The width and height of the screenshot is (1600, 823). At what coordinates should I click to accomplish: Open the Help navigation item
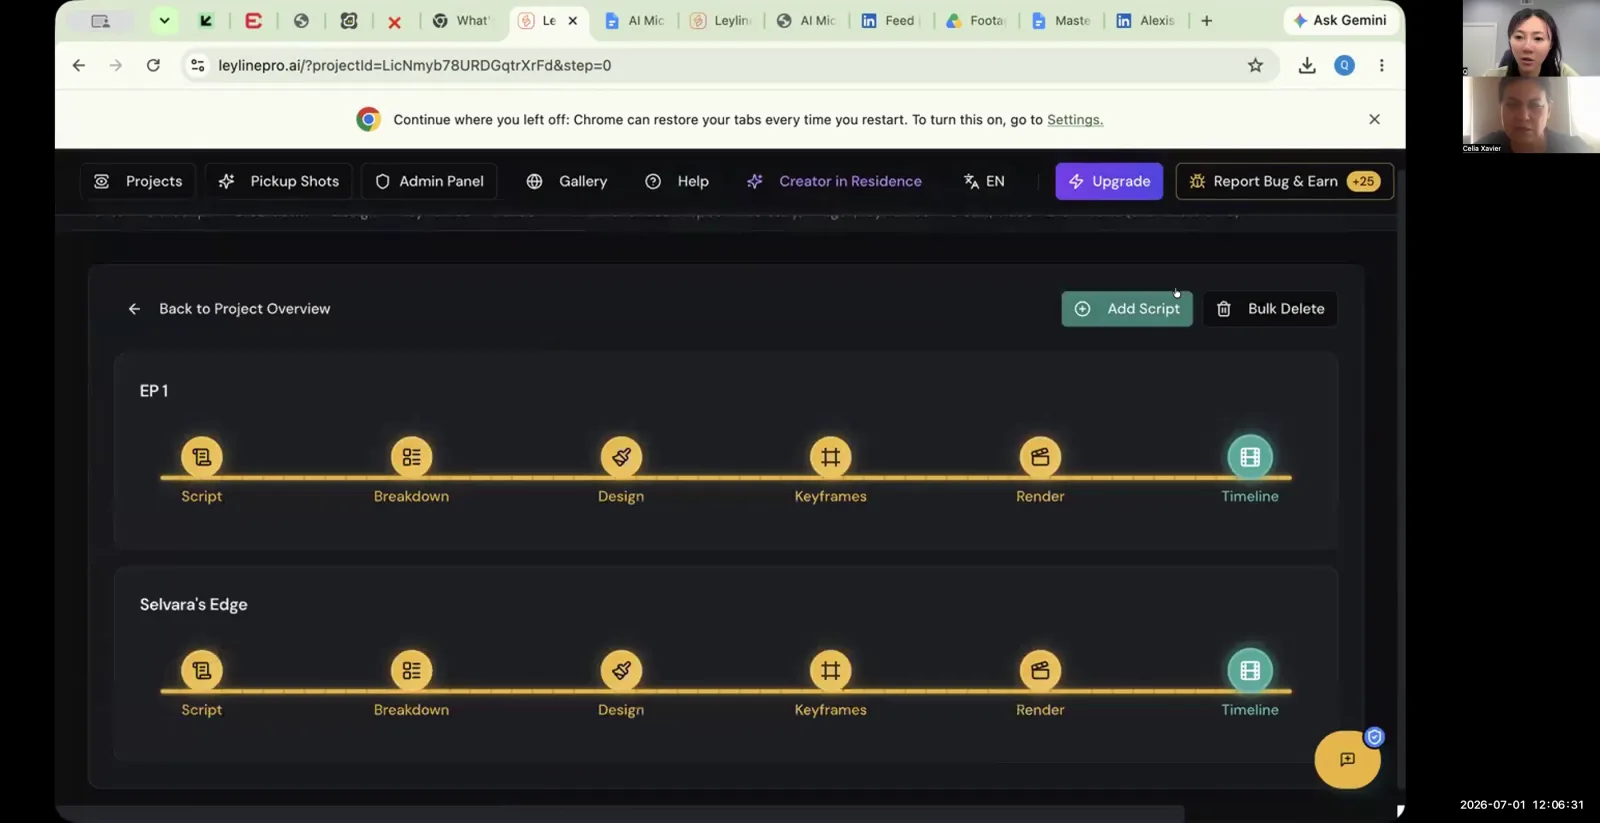click(677, 181)
